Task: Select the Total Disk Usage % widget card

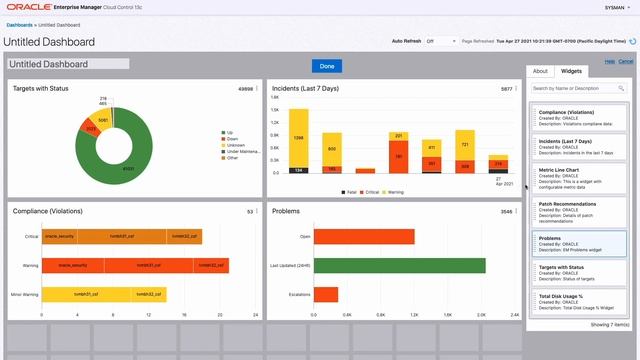Action: (x=579, y=302)
